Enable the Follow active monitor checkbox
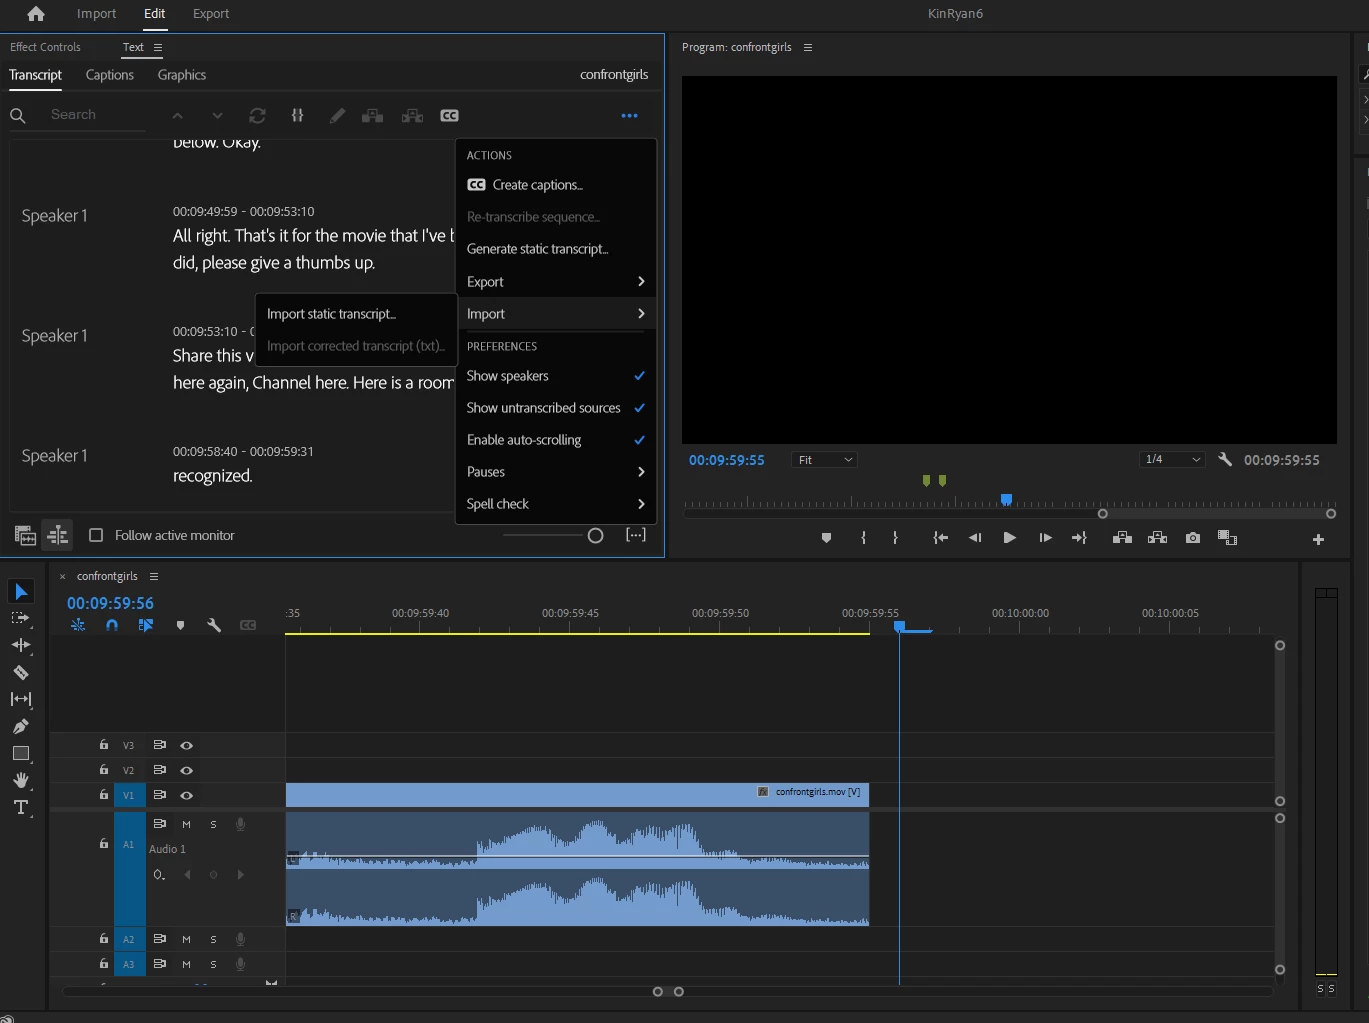1369x1023 pixels. 96,535
